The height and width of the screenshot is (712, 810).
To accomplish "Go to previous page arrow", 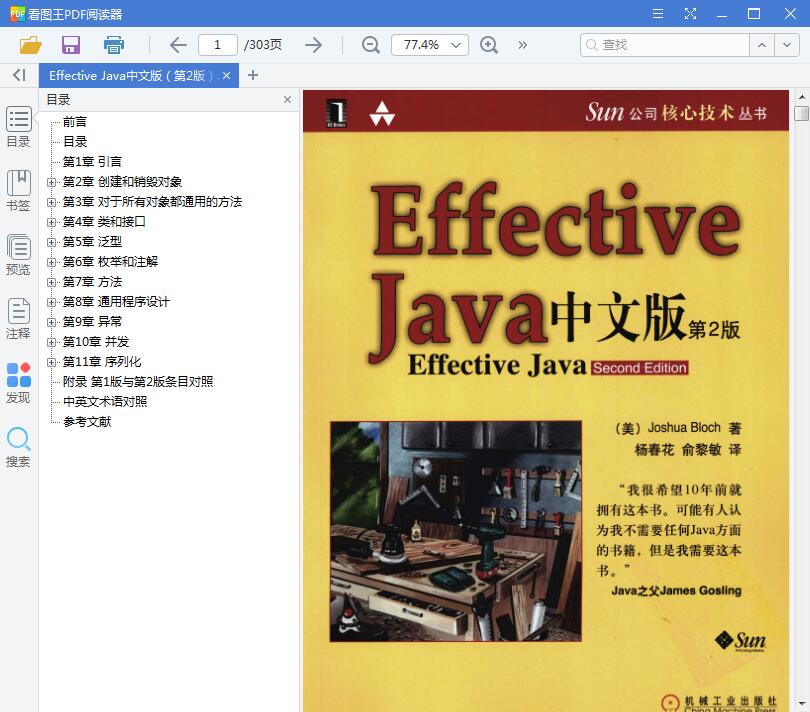I will [178, 45].
